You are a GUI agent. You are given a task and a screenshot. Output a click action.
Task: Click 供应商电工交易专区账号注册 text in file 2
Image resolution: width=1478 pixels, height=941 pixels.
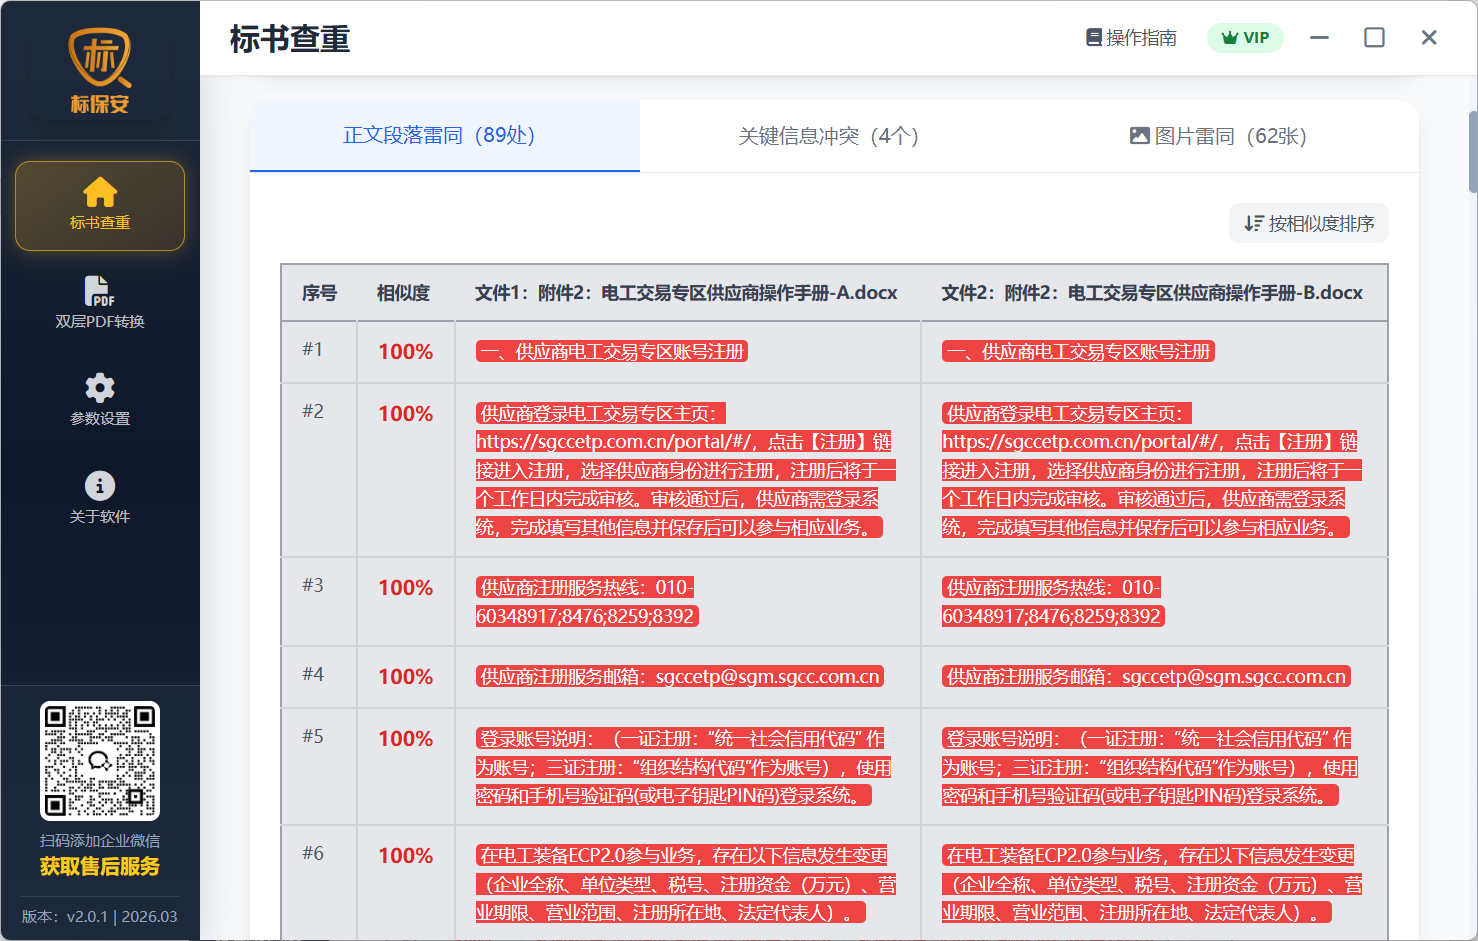click(1078, 352)
